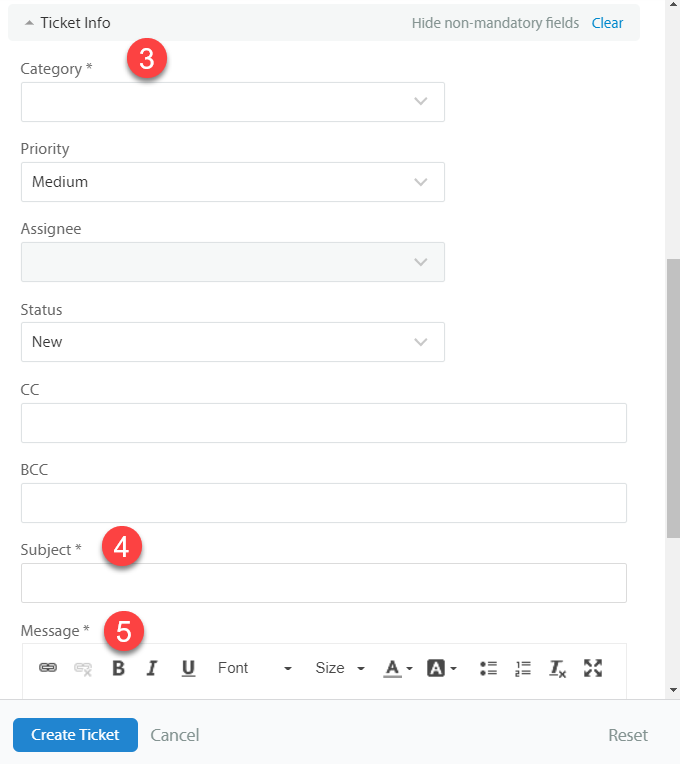This screenshot has height=764, width=680.
Task: Maximize the message editor
Action: pos(593,668)
